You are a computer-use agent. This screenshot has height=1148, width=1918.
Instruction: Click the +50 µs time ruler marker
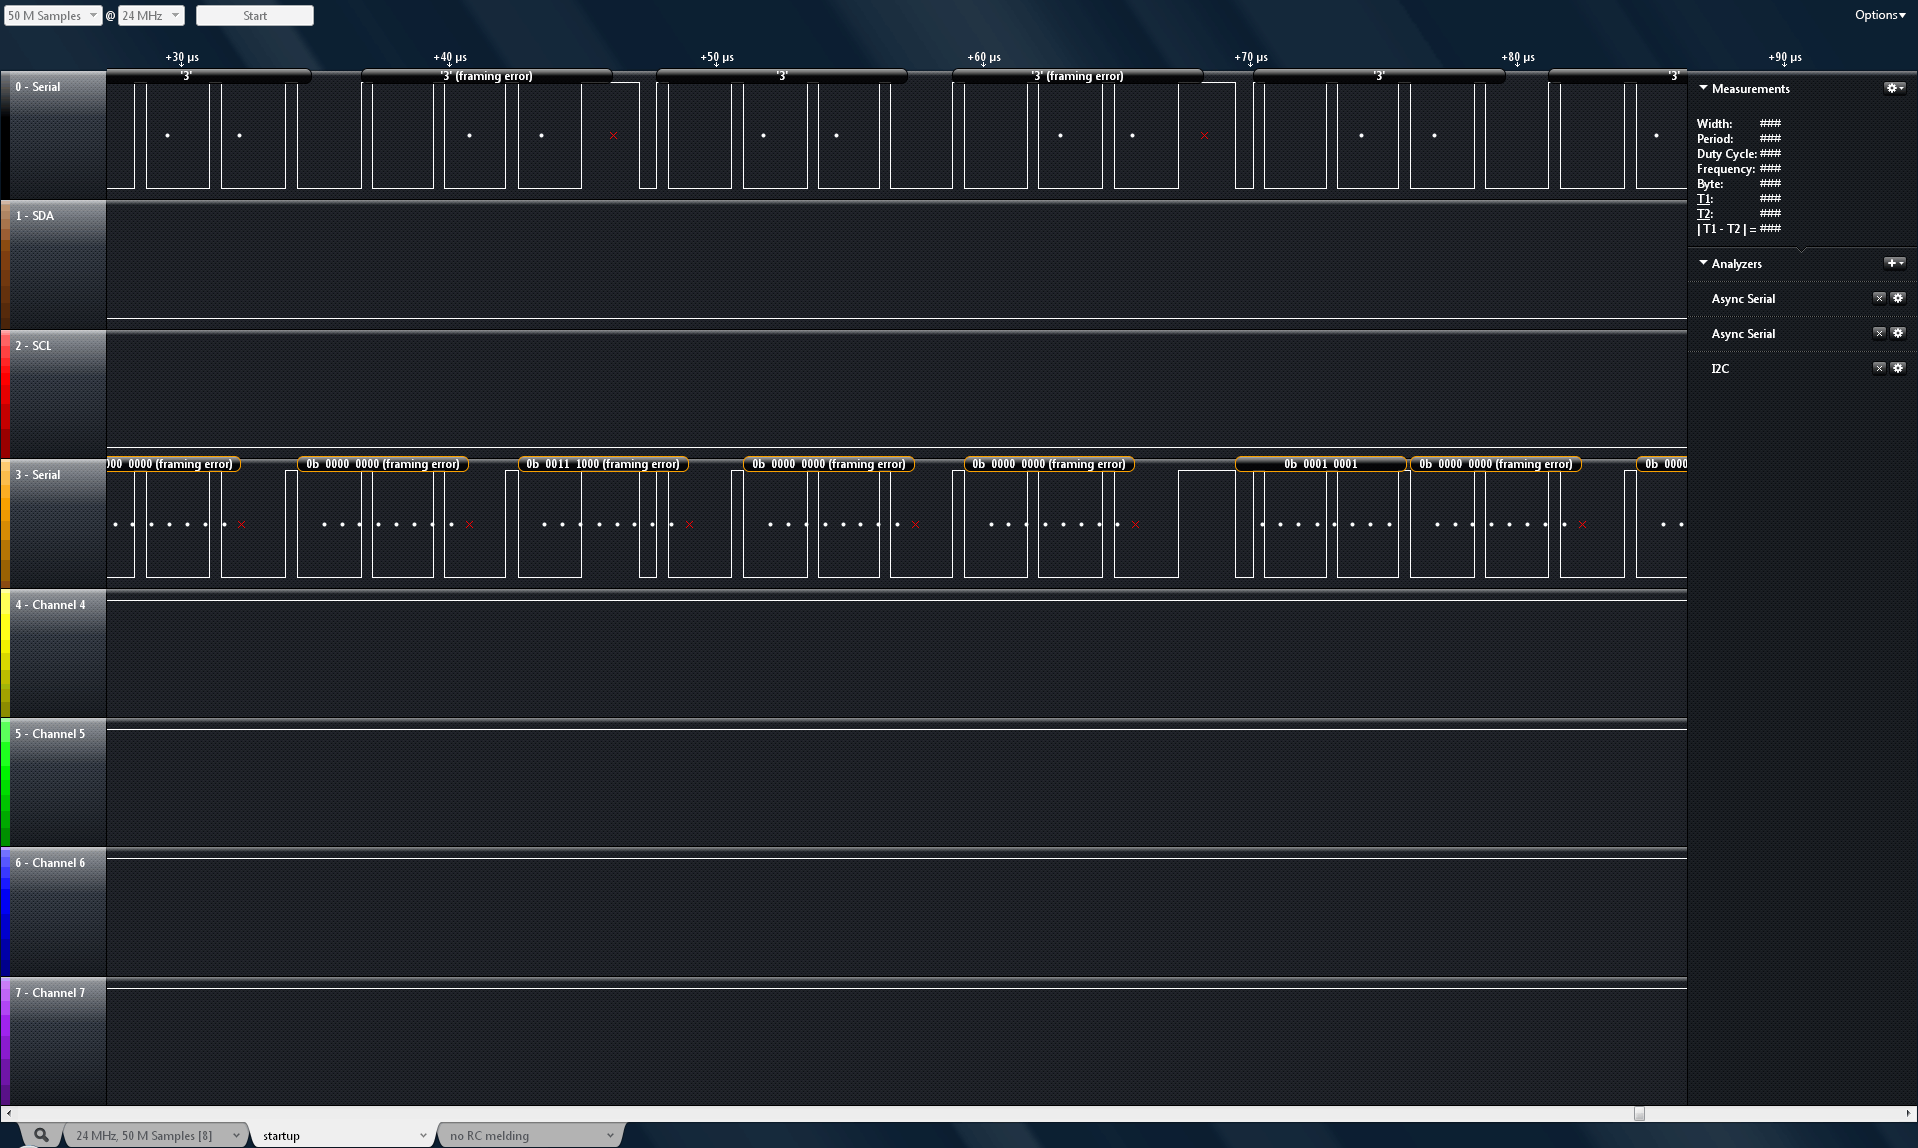click(717, 57)
